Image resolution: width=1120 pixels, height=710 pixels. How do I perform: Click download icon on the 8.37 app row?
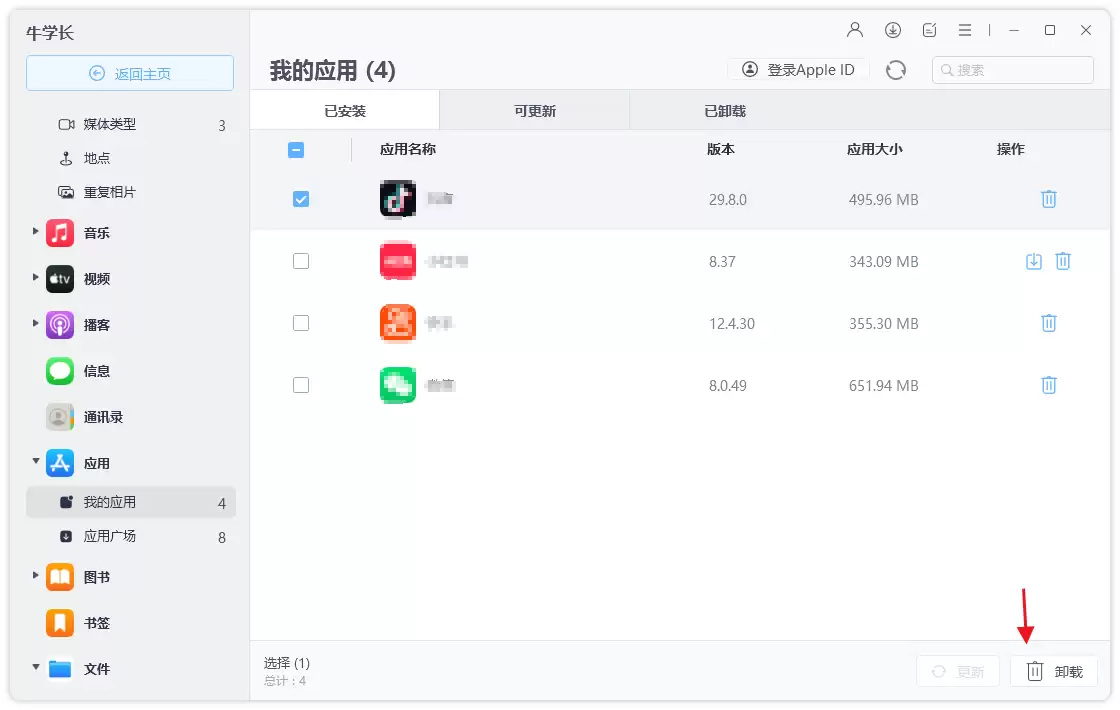(1034, 261)
